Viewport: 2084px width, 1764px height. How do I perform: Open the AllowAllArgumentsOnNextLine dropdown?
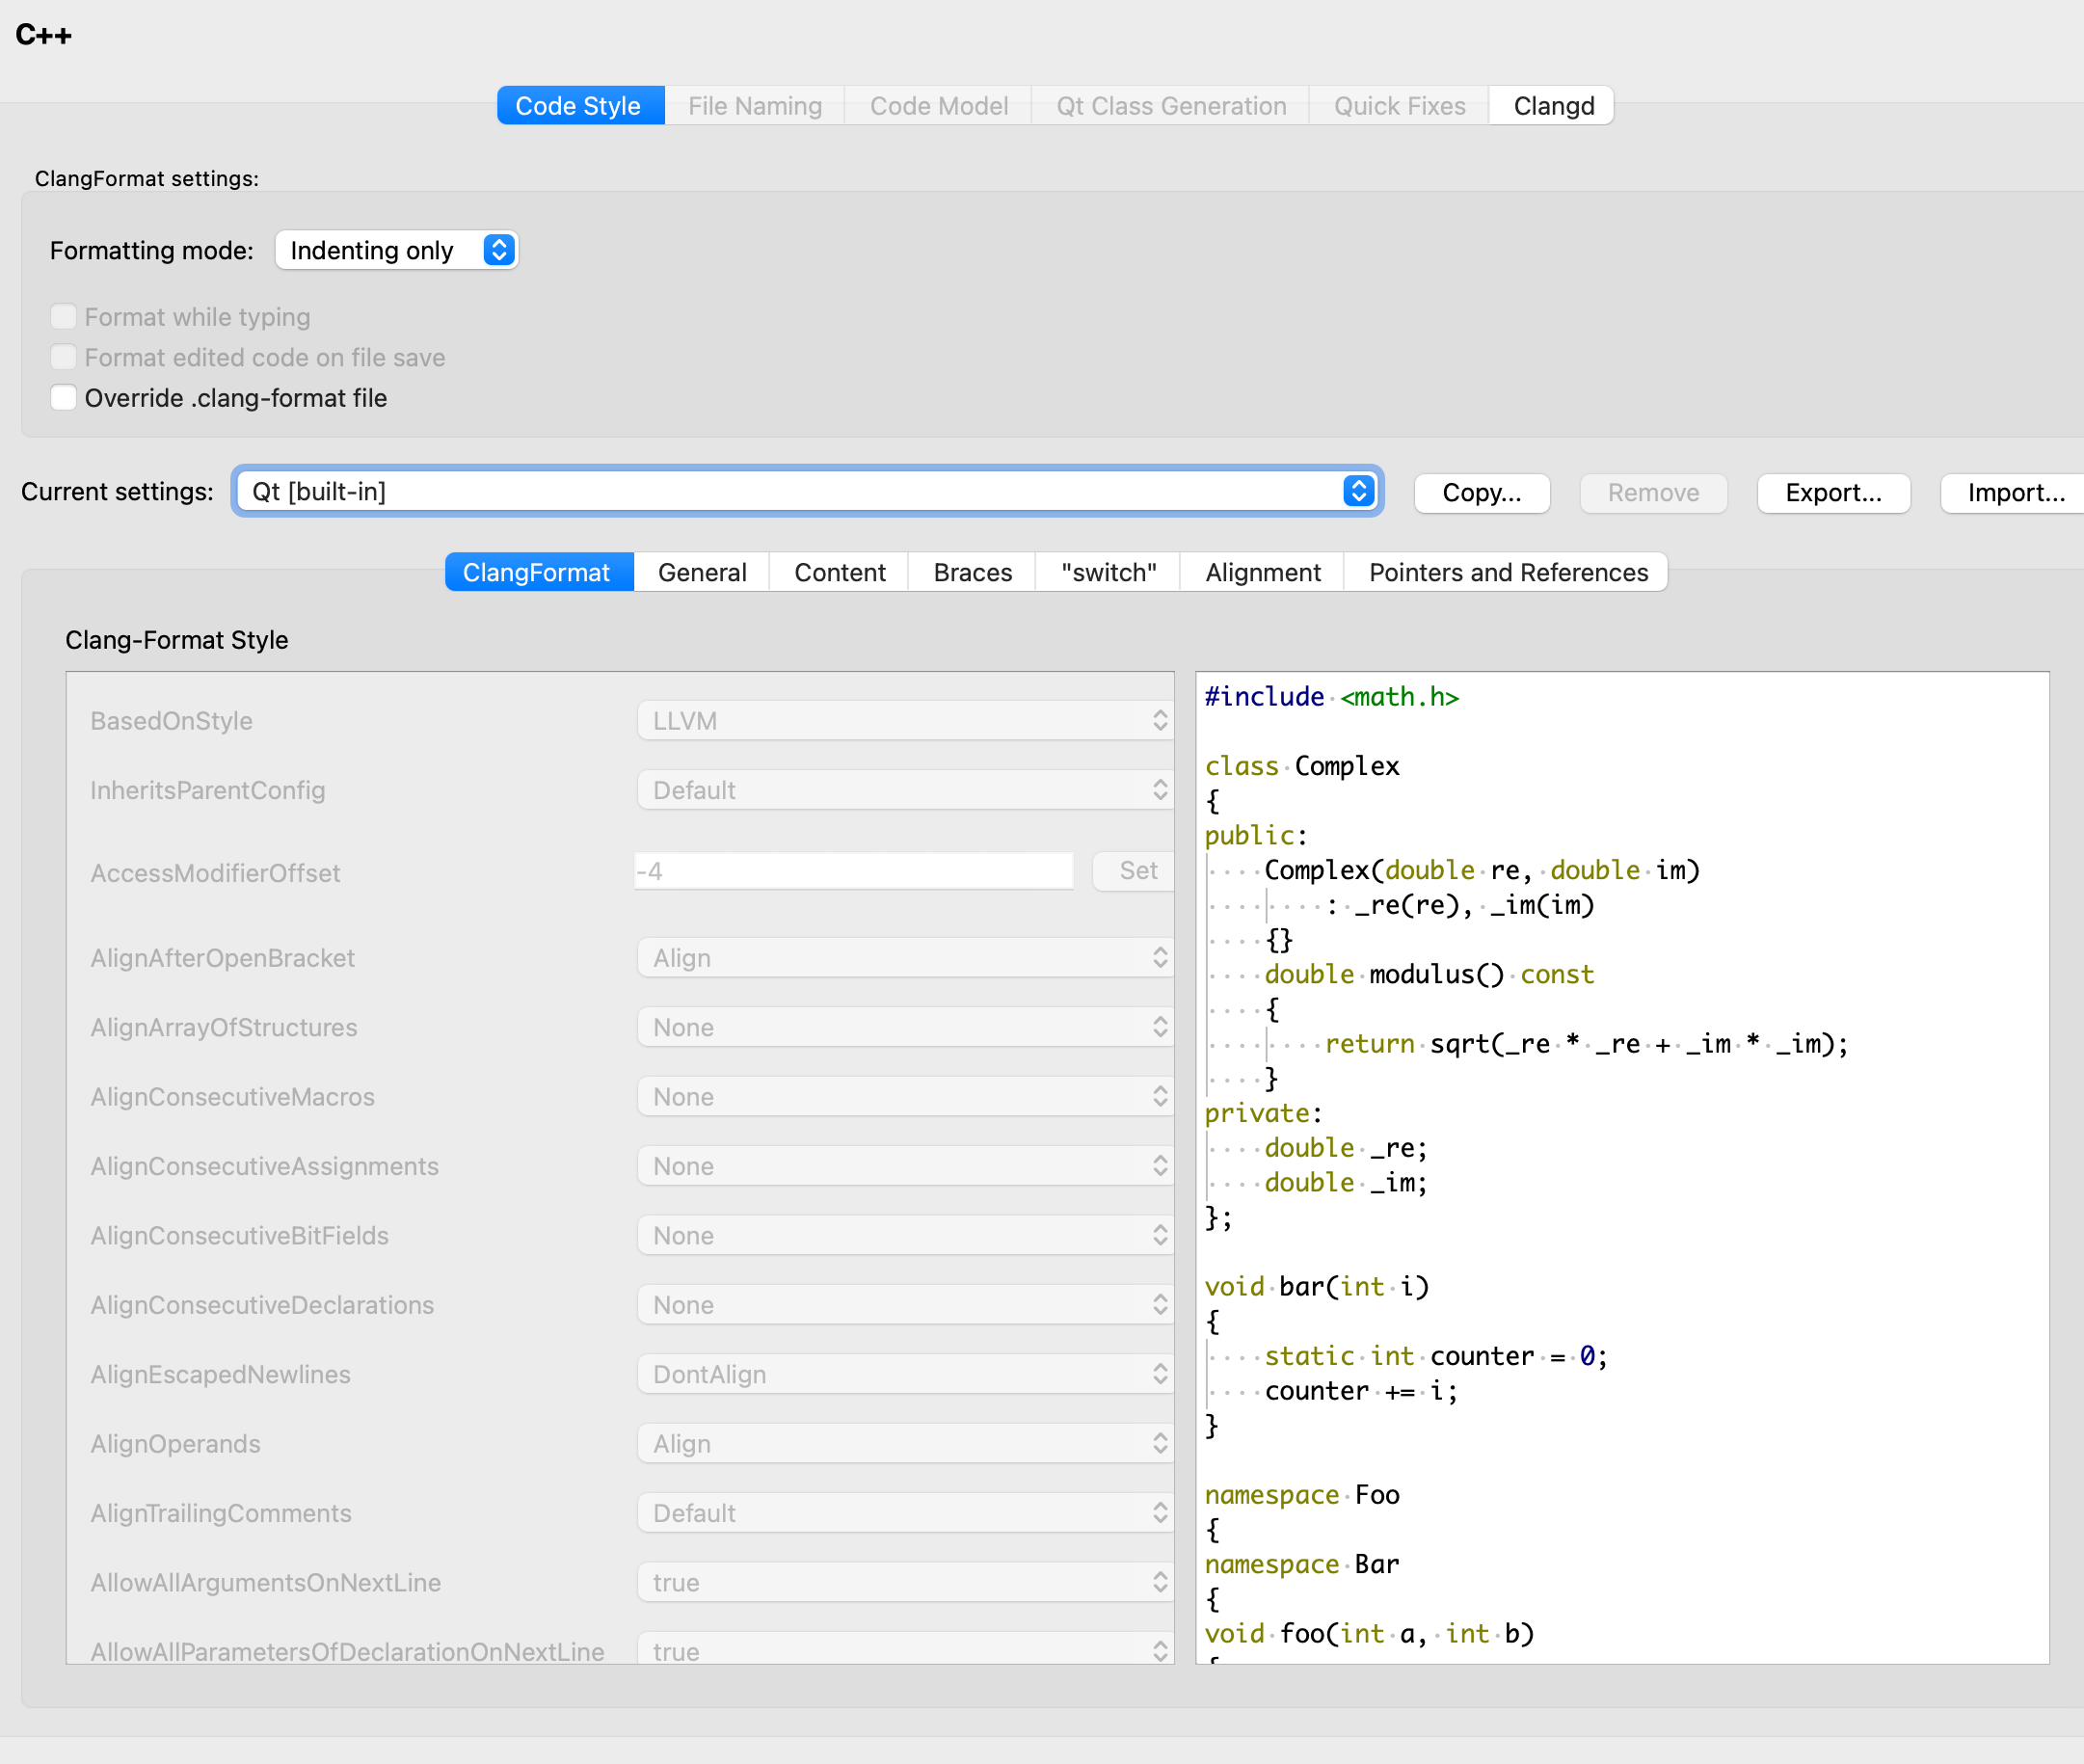(x=905, y=1583)
